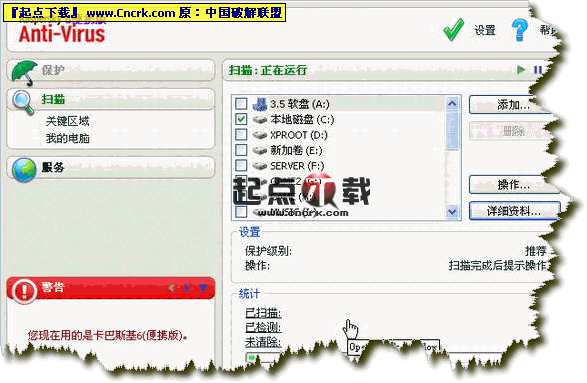Select 关键区域 scan task

(x=67, y=121)
